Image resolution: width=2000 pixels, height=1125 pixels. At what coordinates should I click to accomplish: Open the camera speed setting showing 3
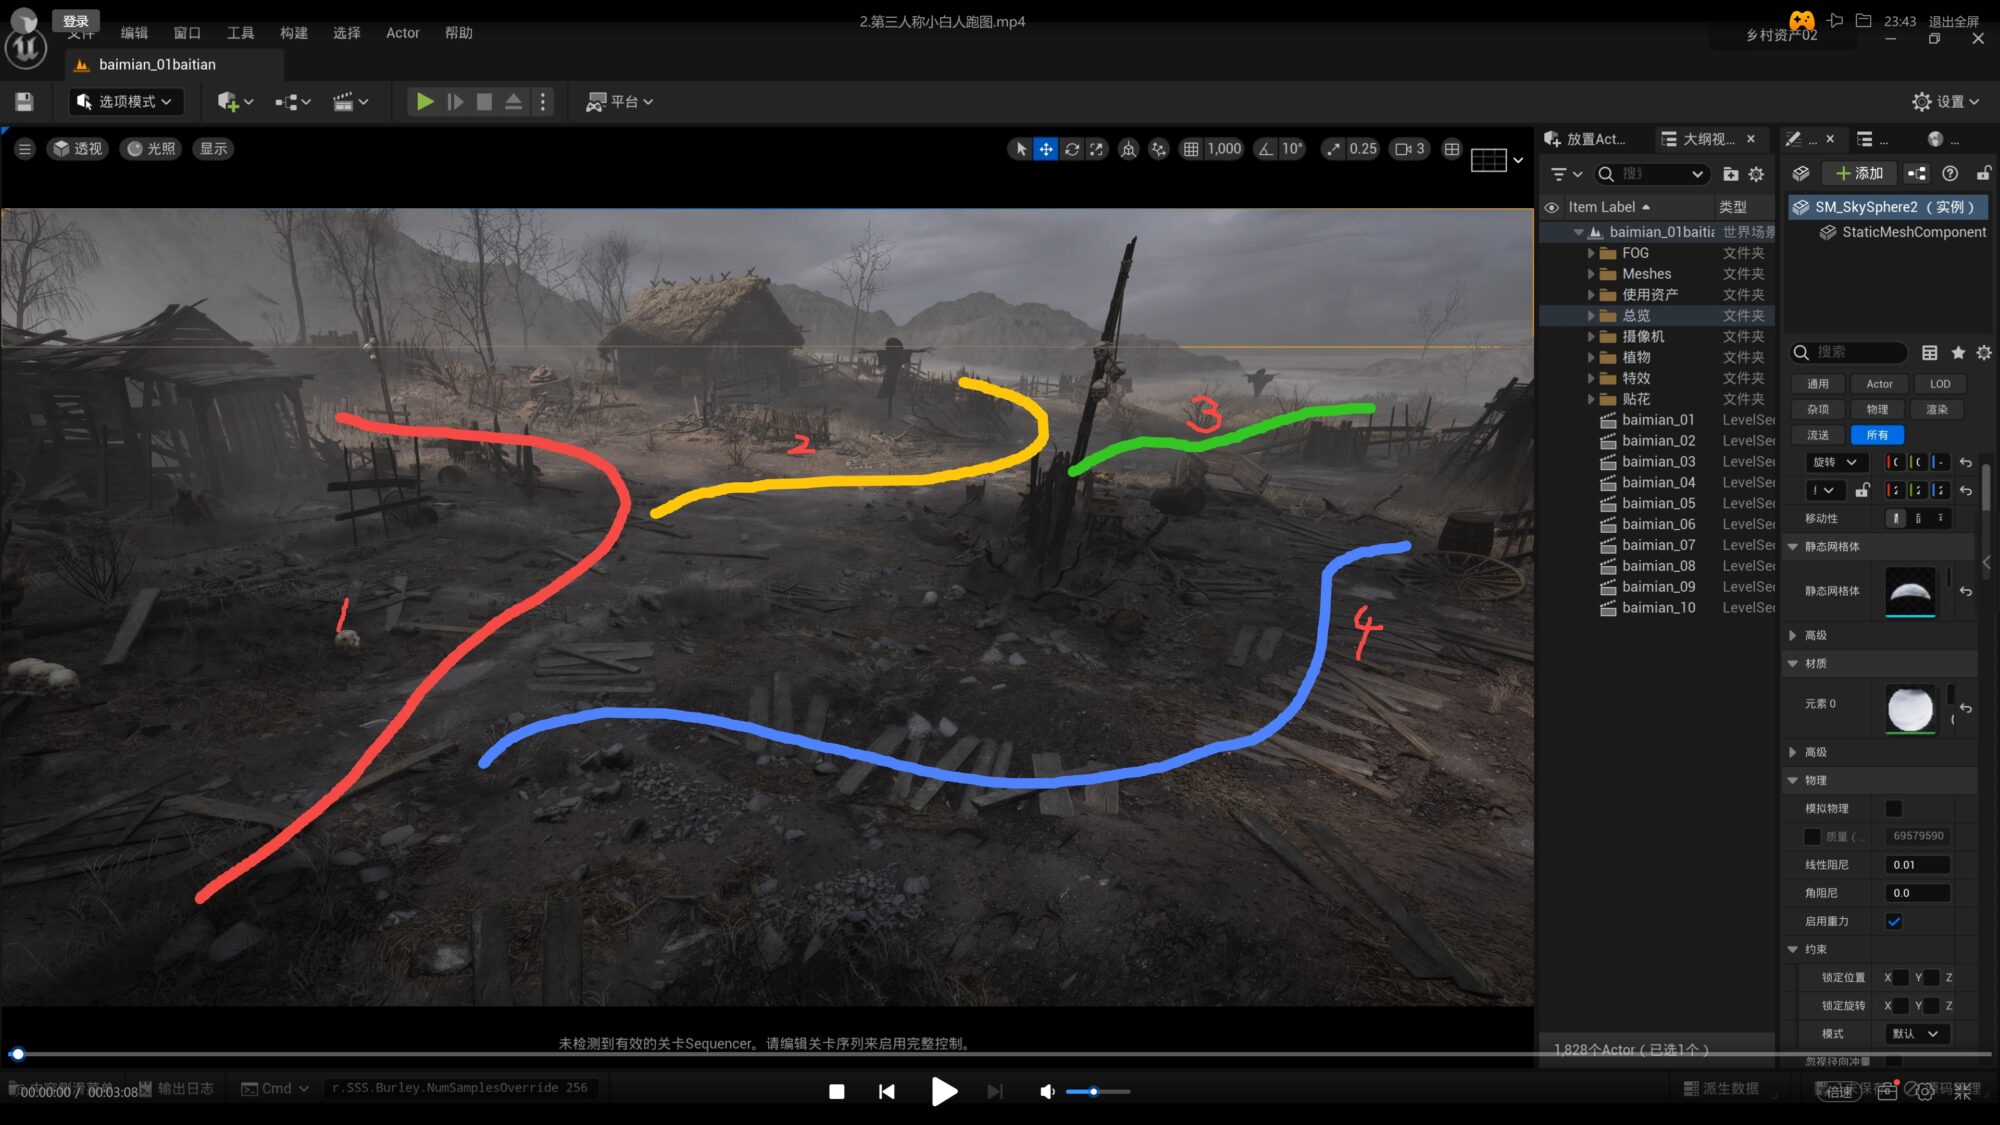click(1410, 149)
